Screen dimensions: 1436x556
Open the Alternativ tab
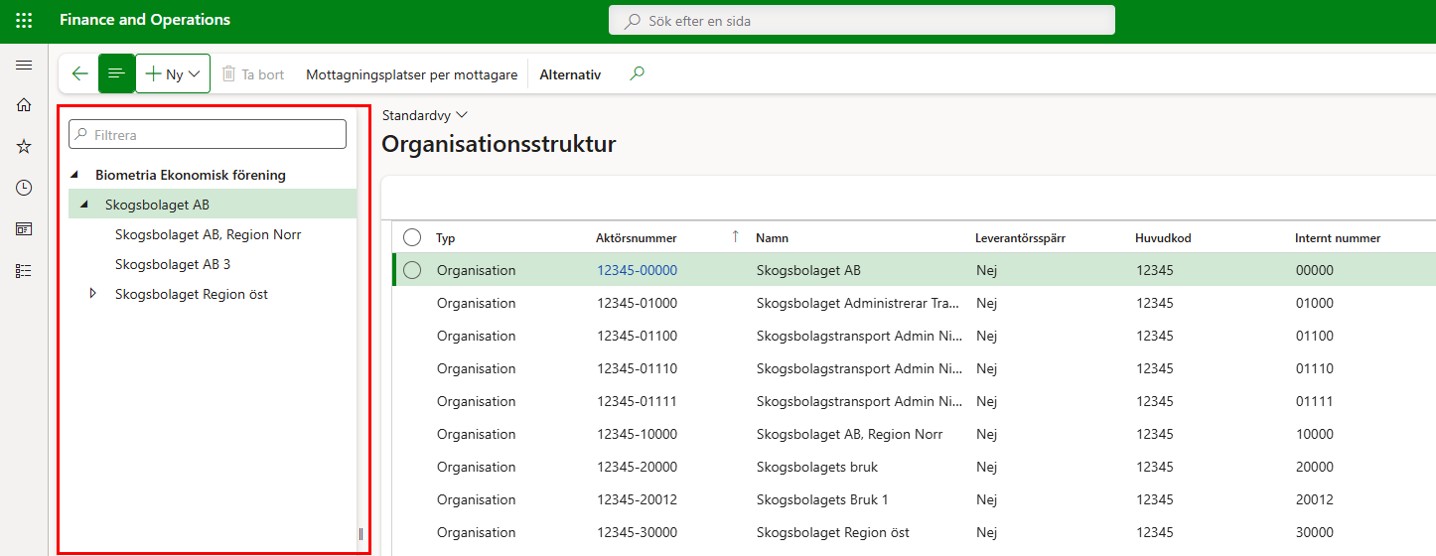[570, 74]
